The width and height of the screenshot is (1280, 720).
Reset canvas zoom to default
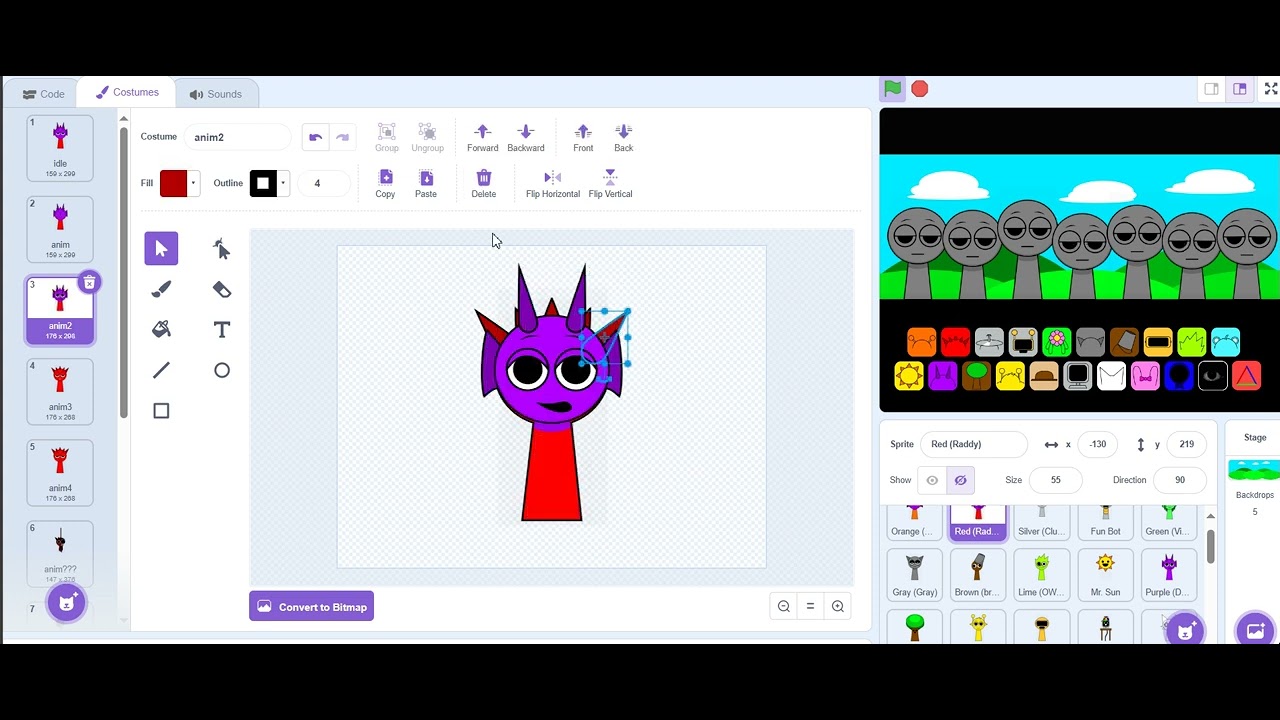[811, 606]
